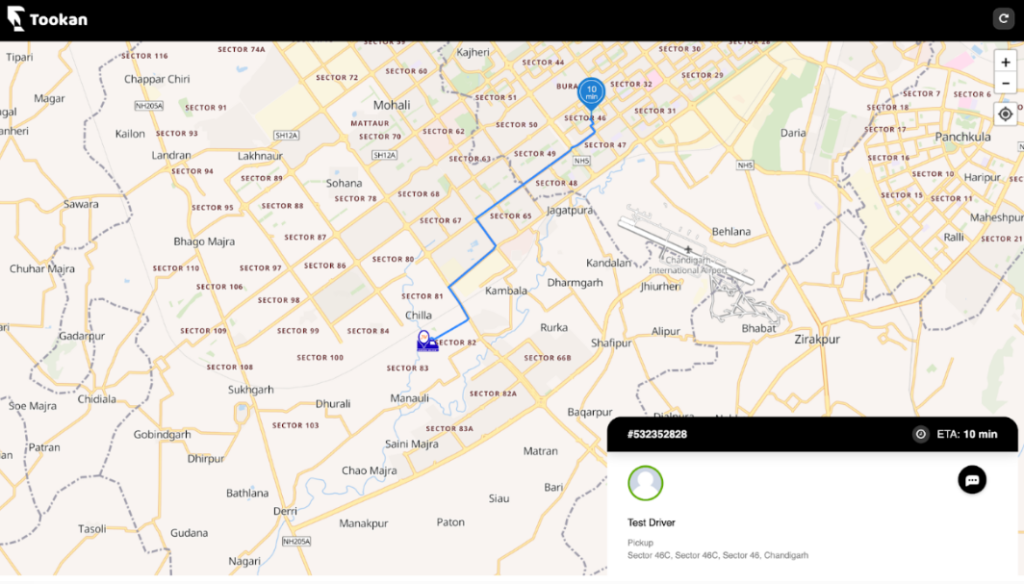
Task: Click the Zirakpur label on map
Action: [x=817, y=339]
